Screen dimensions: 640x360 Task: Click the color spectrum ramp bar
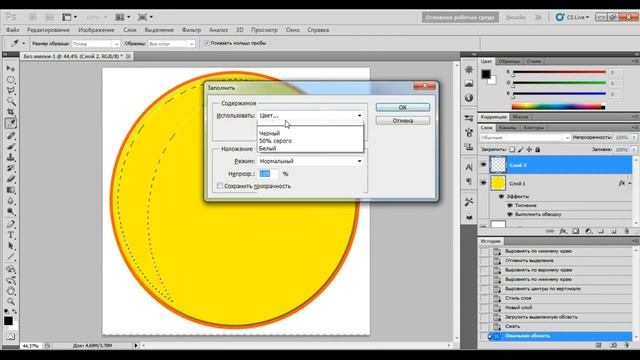[x=558, y=107]
